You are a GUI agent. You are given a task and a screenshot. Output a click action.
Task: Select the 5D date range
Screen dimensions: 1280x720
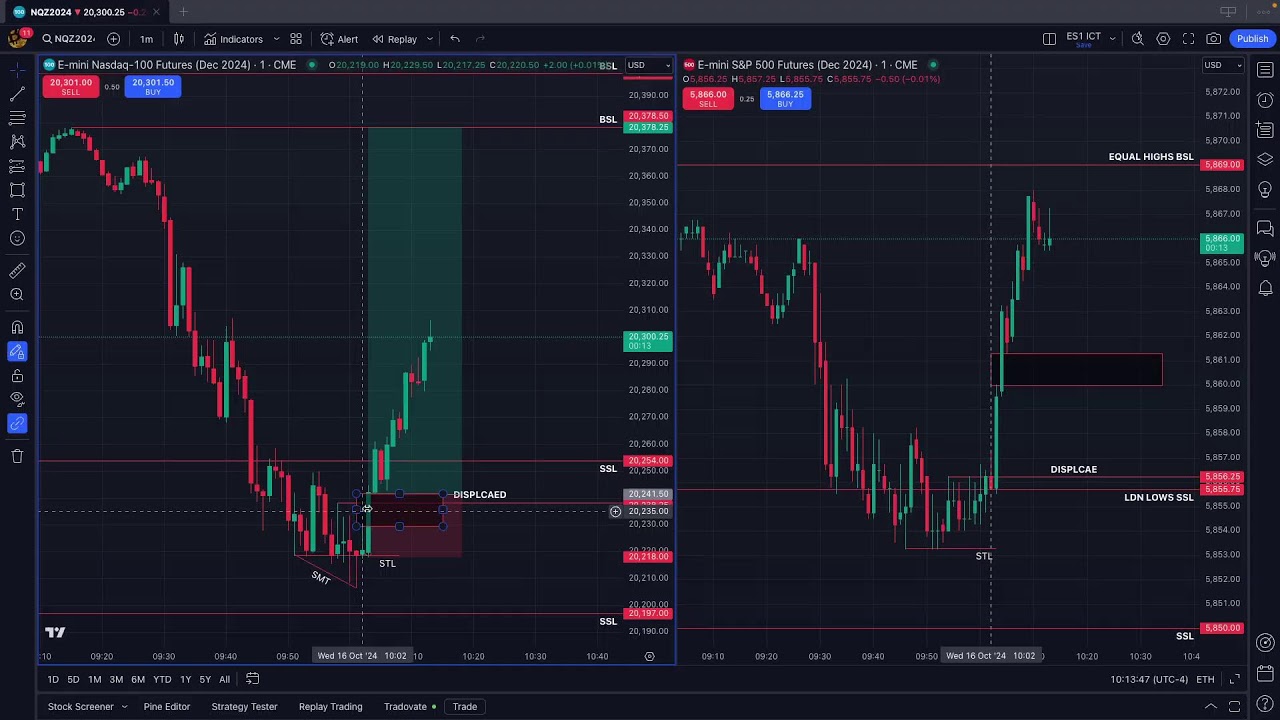pos(73,679)
